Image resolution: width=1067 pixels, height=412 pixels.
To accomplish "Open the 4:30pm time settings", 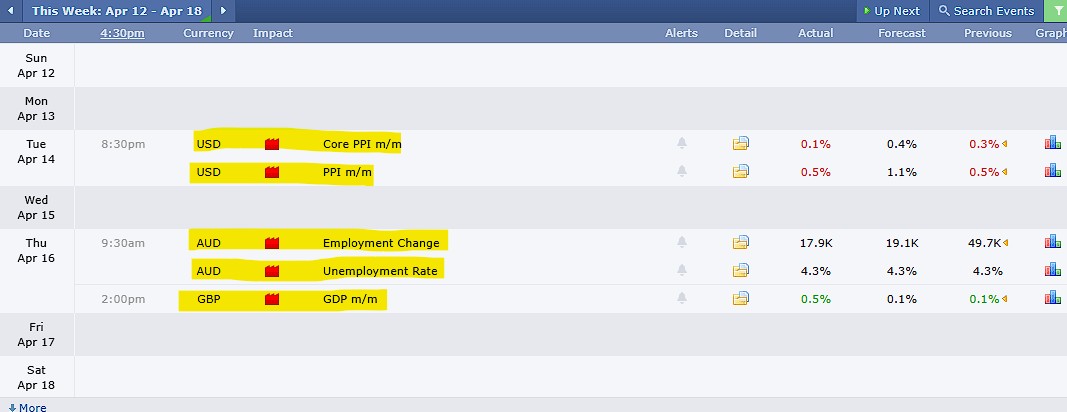I will (122, 33).
